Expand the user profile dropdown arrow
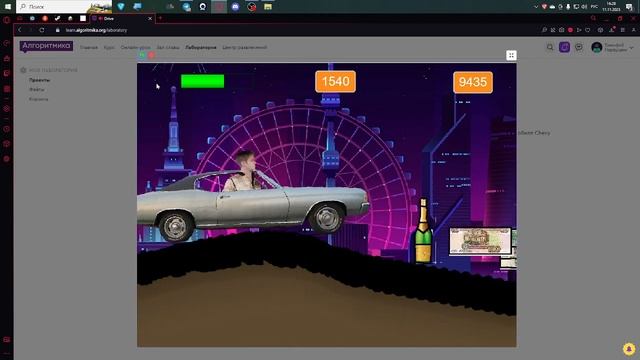The image size is (640, 360). pyautogui.click(x=631, y=48)
